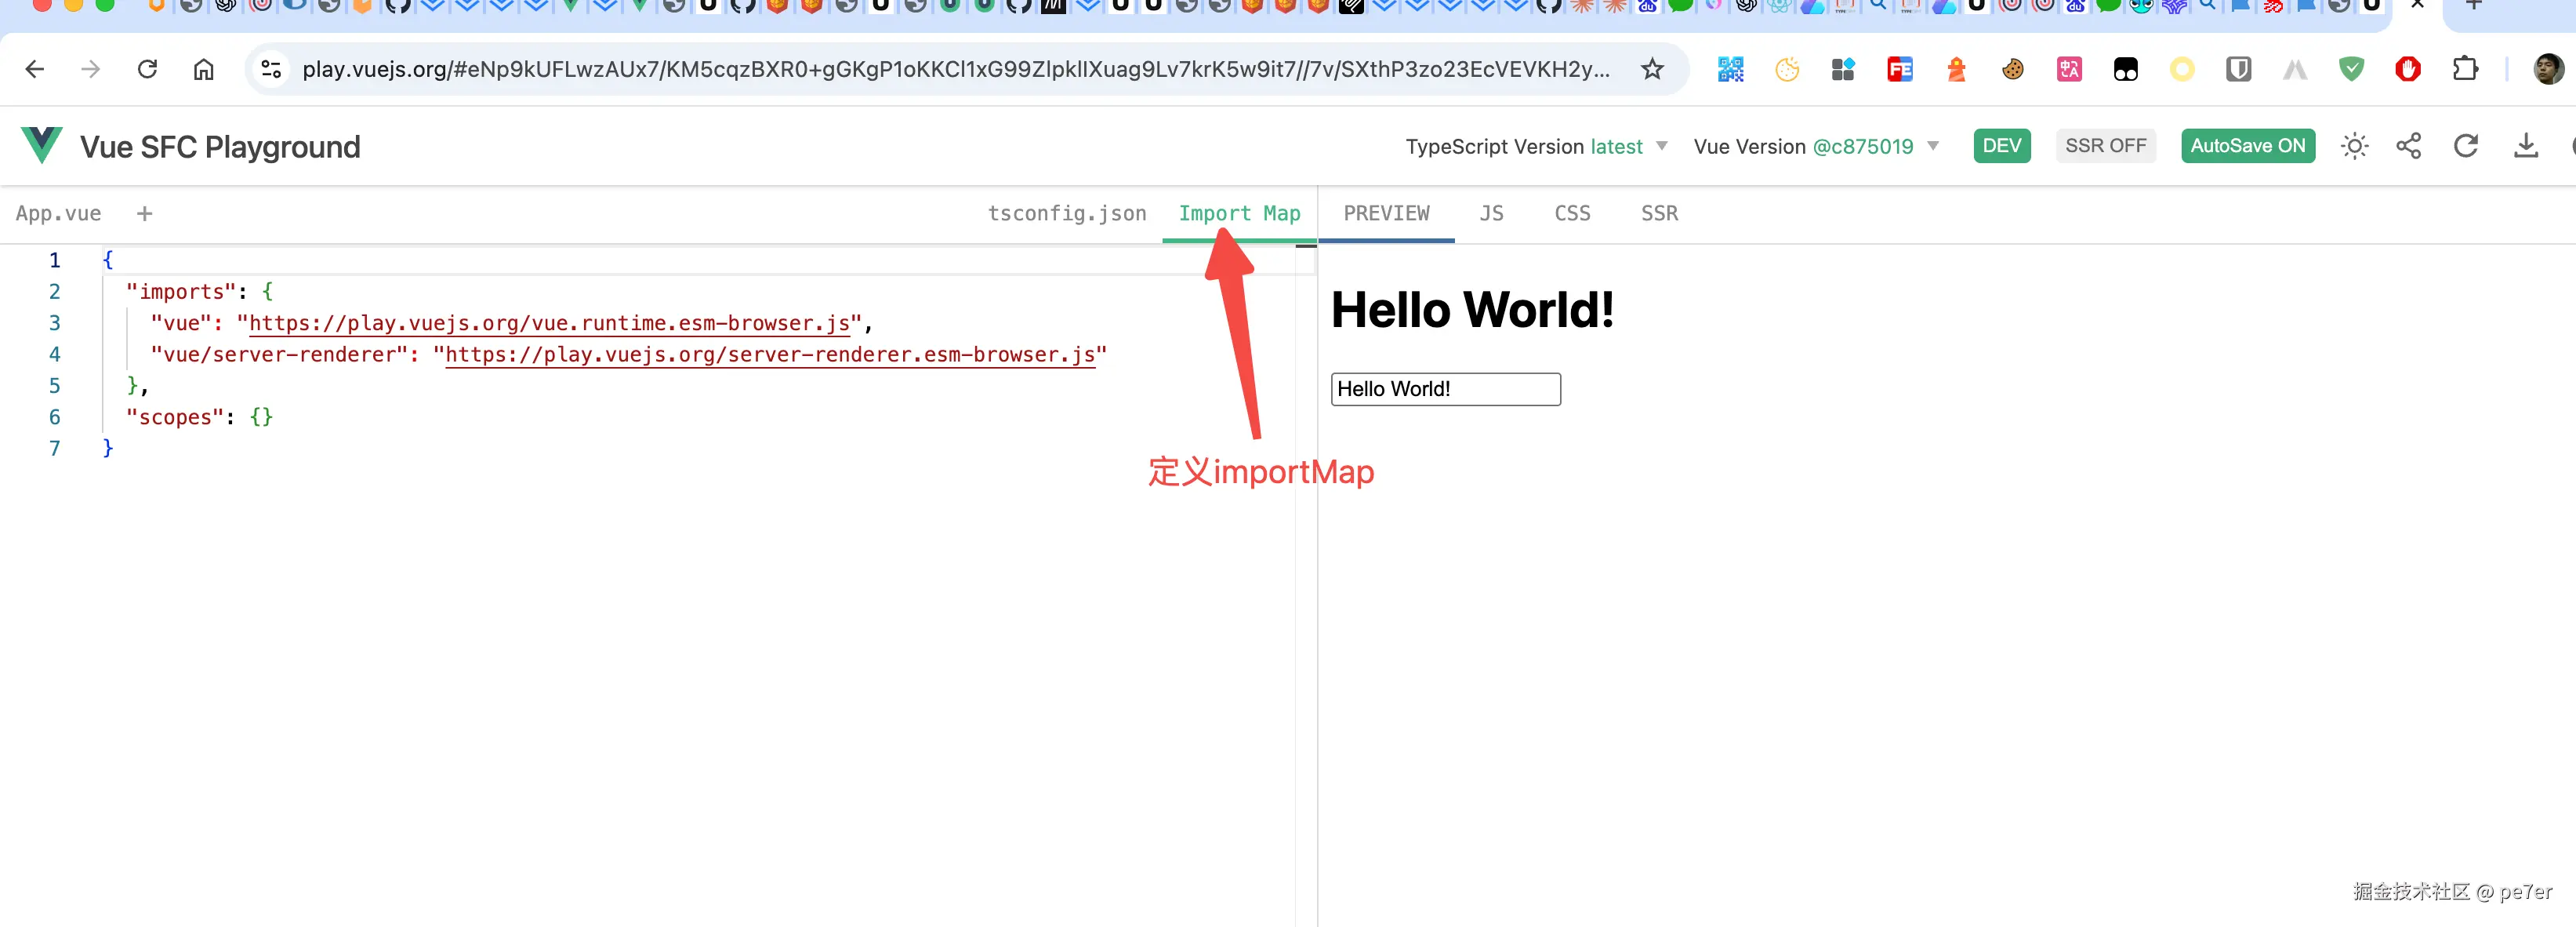Go back to the previous page
The height and width of the screenshot is (927, 2576).
tap(35, 69)
